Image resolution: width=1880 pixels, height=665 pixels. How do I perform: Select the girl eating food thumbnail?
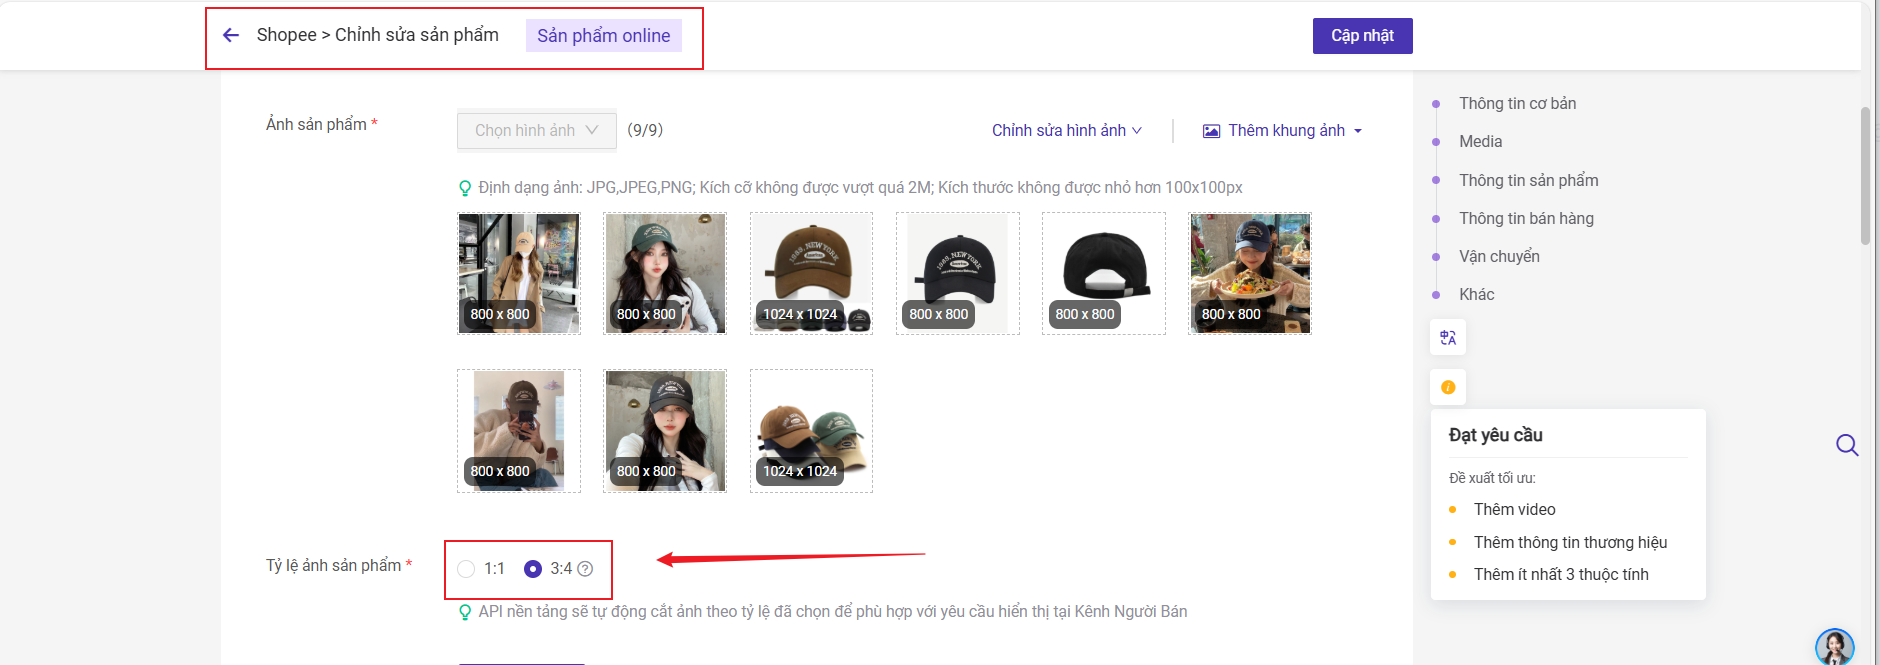coord(1250,273)
